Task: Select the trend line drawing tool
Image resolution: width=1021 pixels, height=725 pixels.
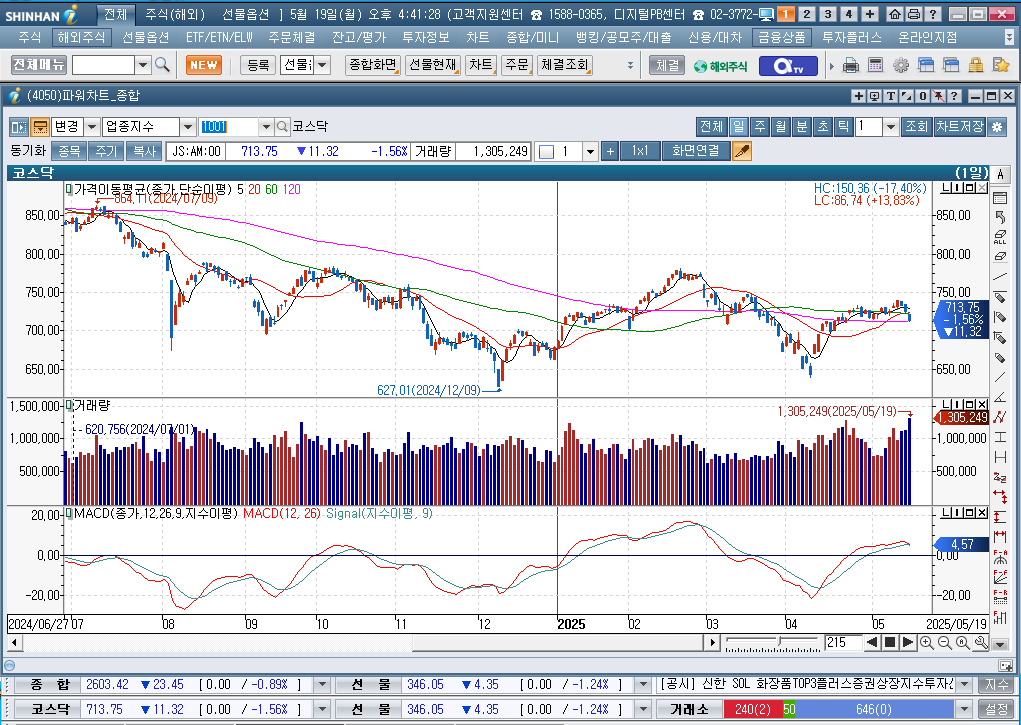Action: pyautogui.click(x=1000, y=277)
